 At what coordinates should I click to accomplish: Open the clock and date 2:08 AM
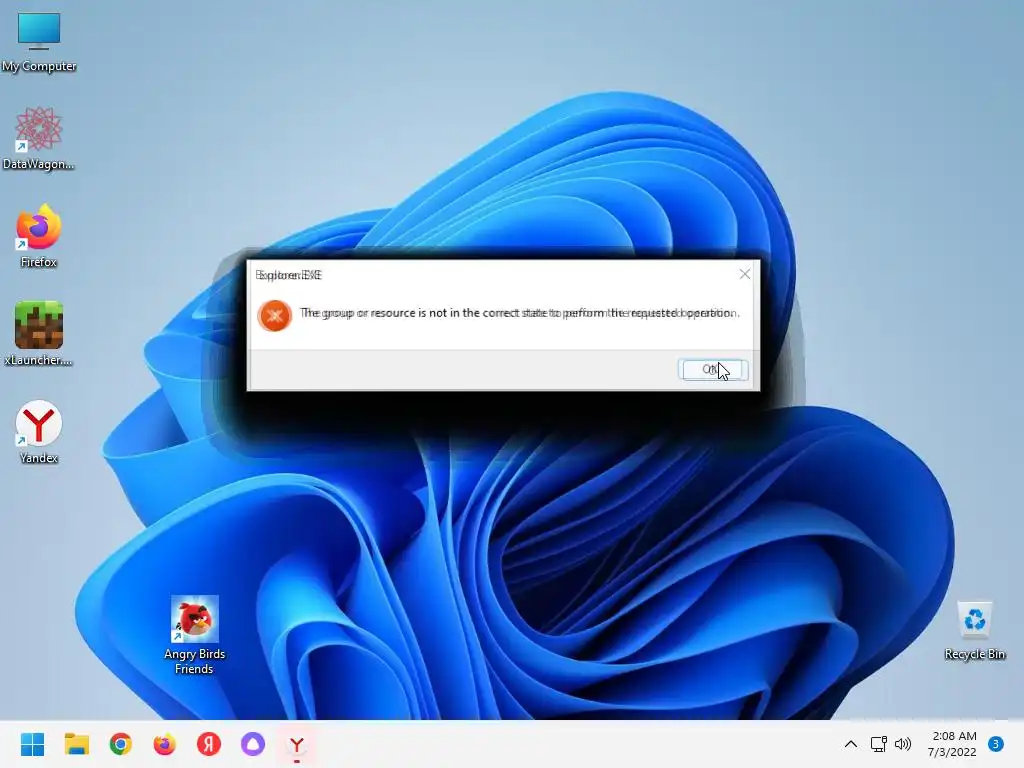point(952,744)
